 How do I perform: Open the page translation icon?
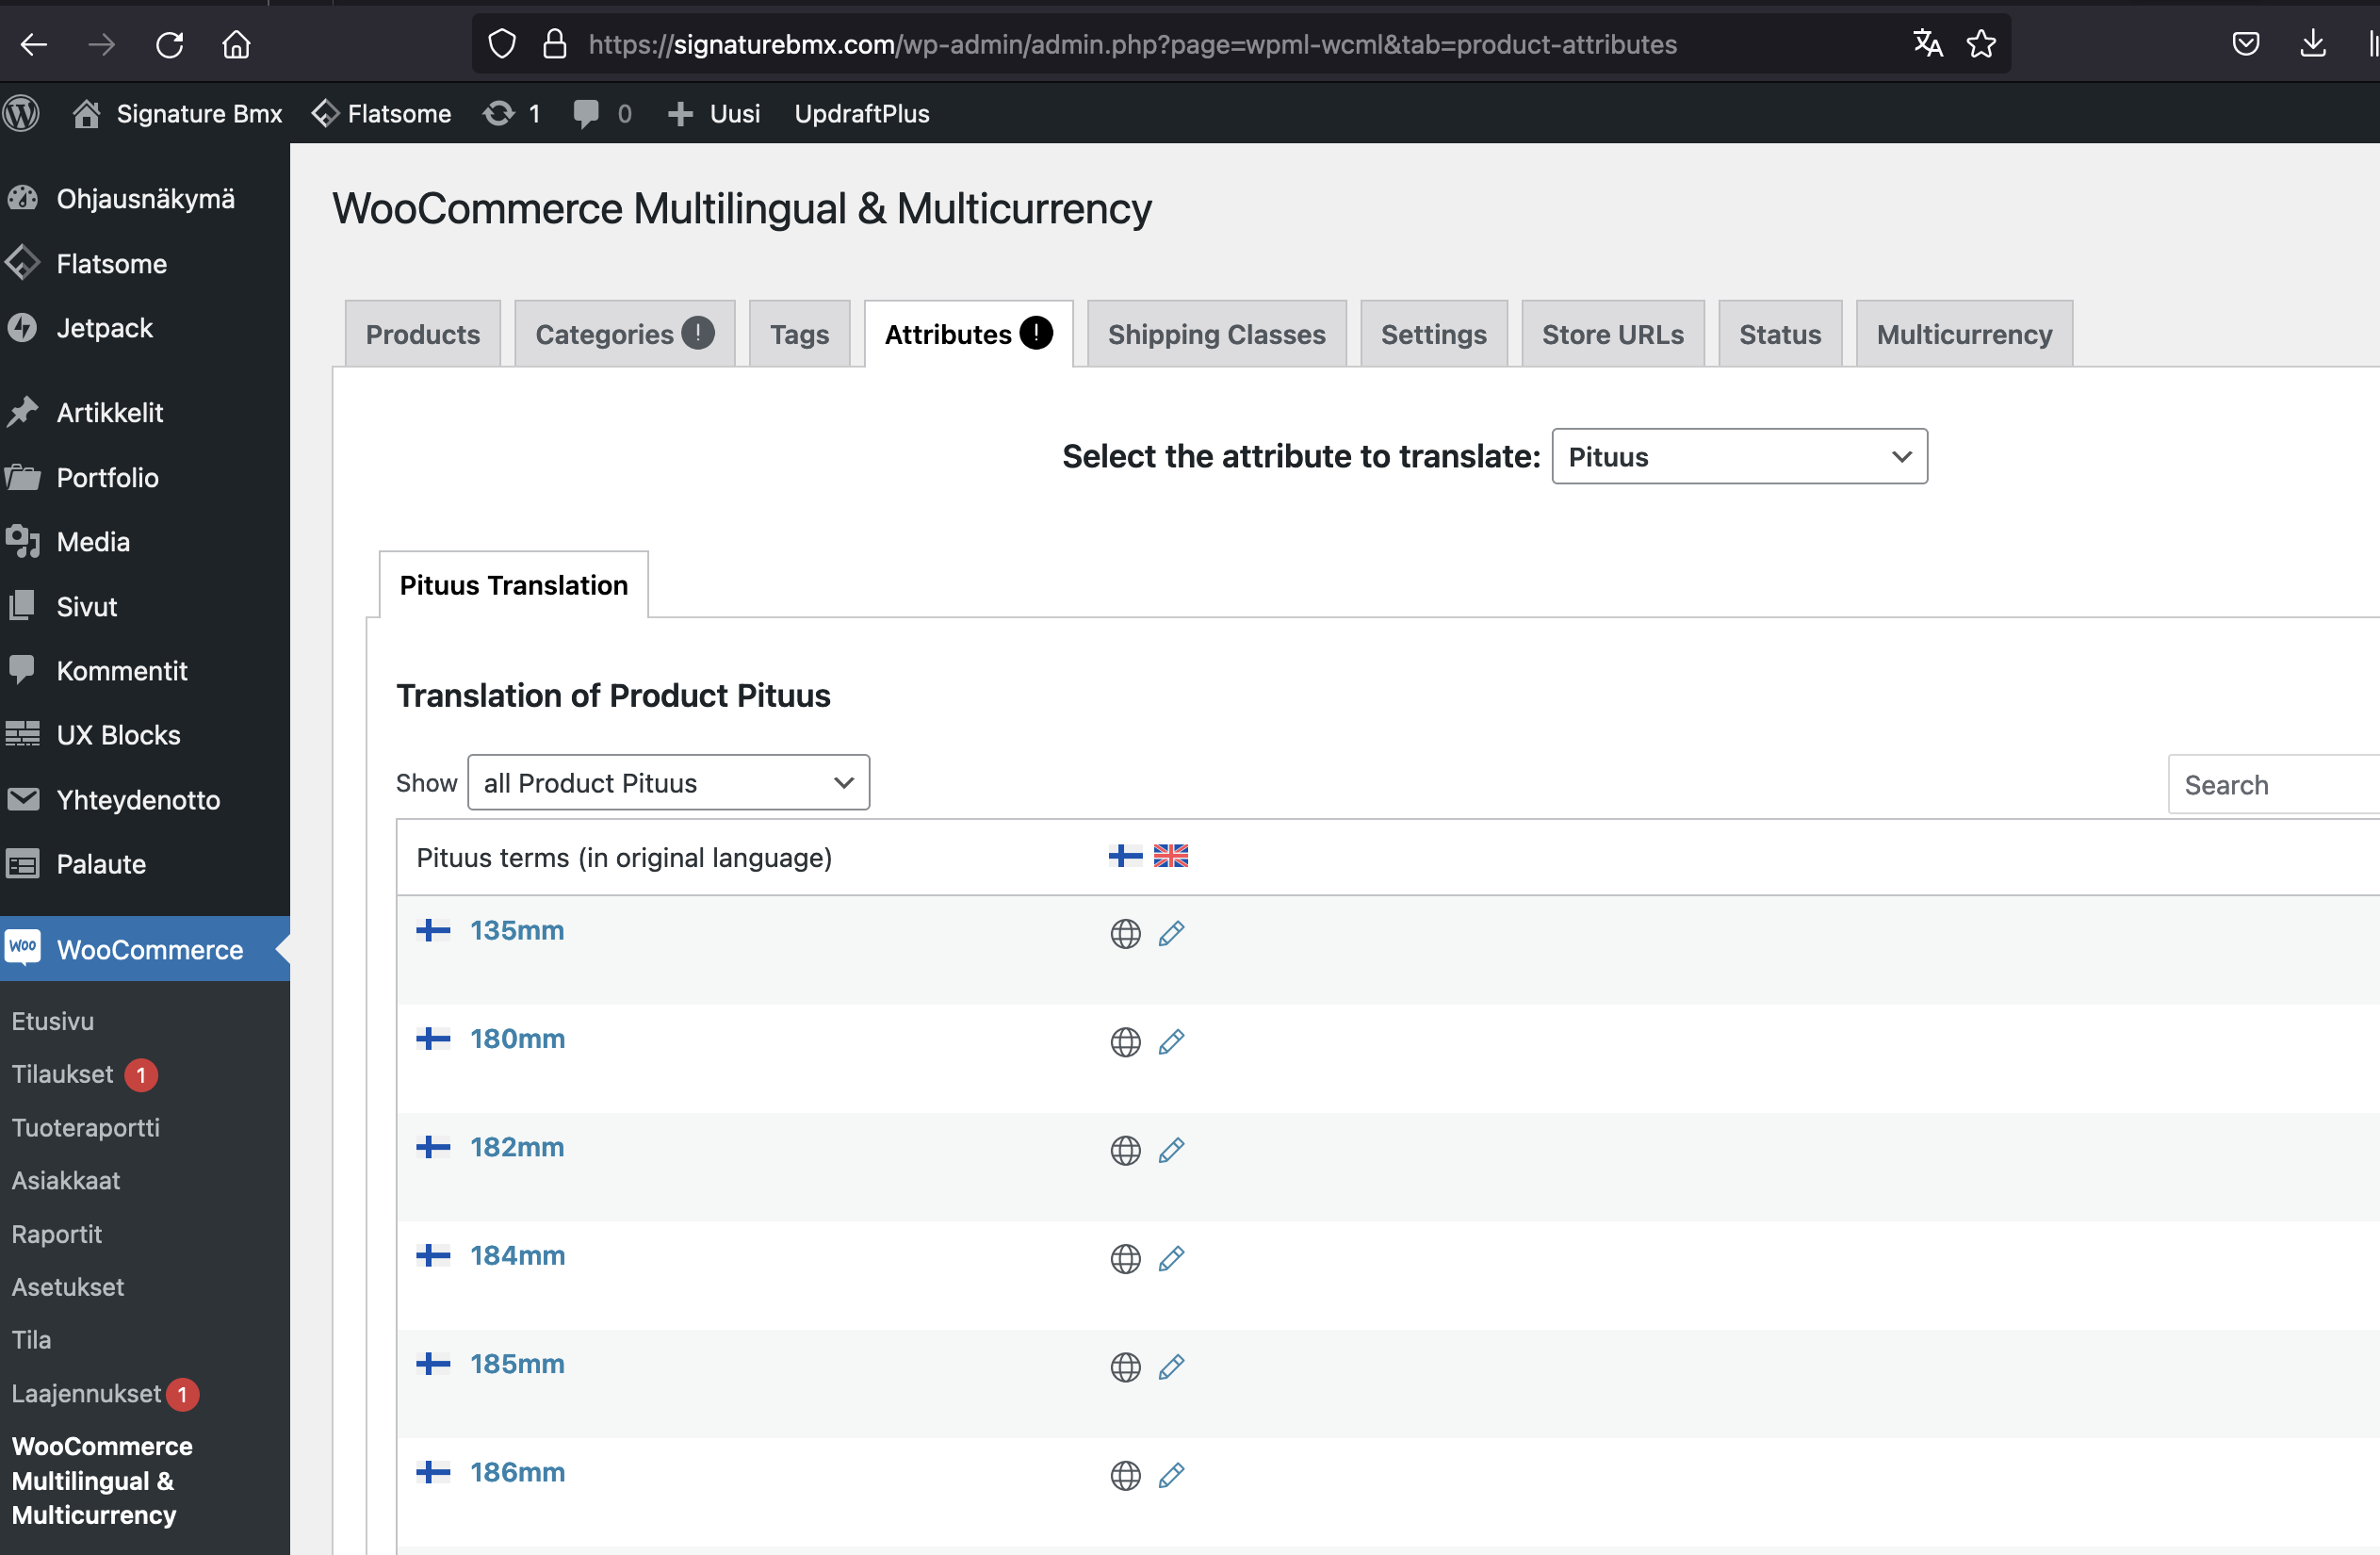click(1927, 44)
